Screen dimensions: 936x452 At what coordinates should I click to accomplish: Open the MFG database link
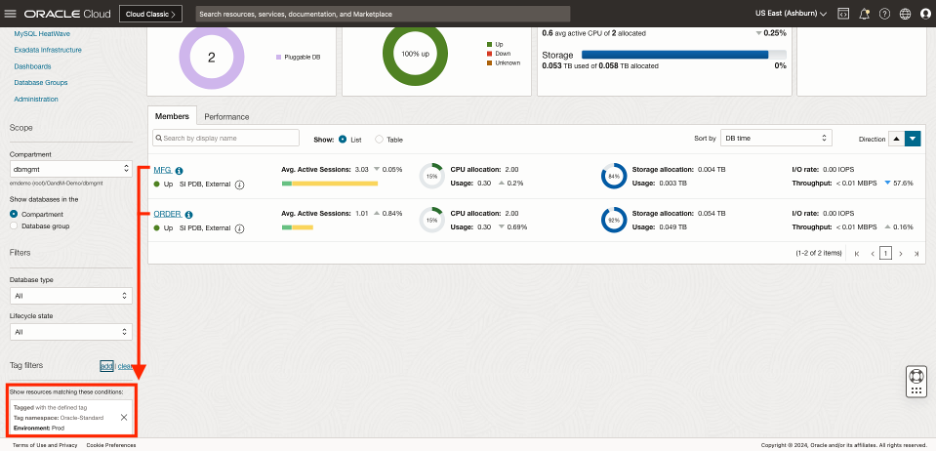click(x=163, y=170)
